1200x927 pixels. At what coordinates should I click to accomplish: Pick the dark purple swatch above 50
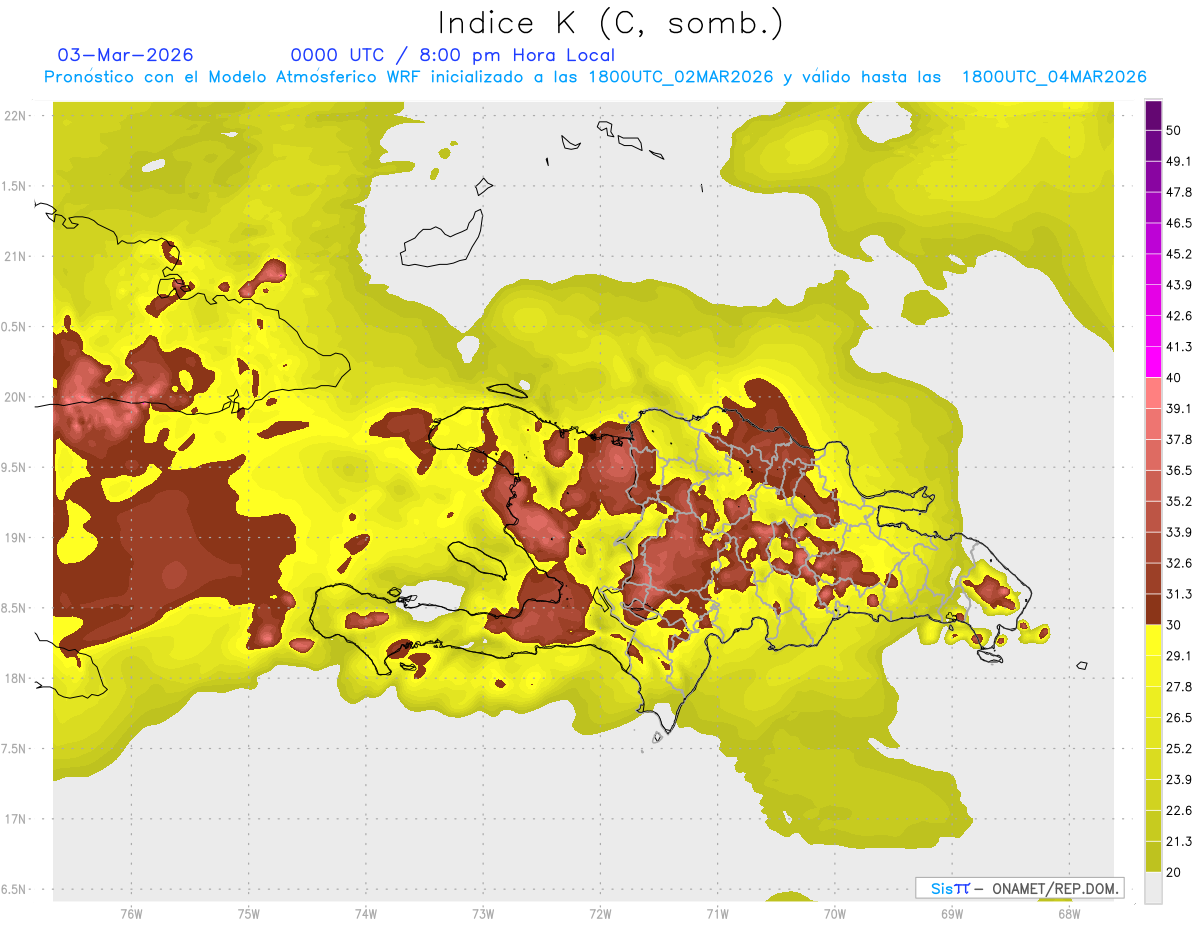1154,115
